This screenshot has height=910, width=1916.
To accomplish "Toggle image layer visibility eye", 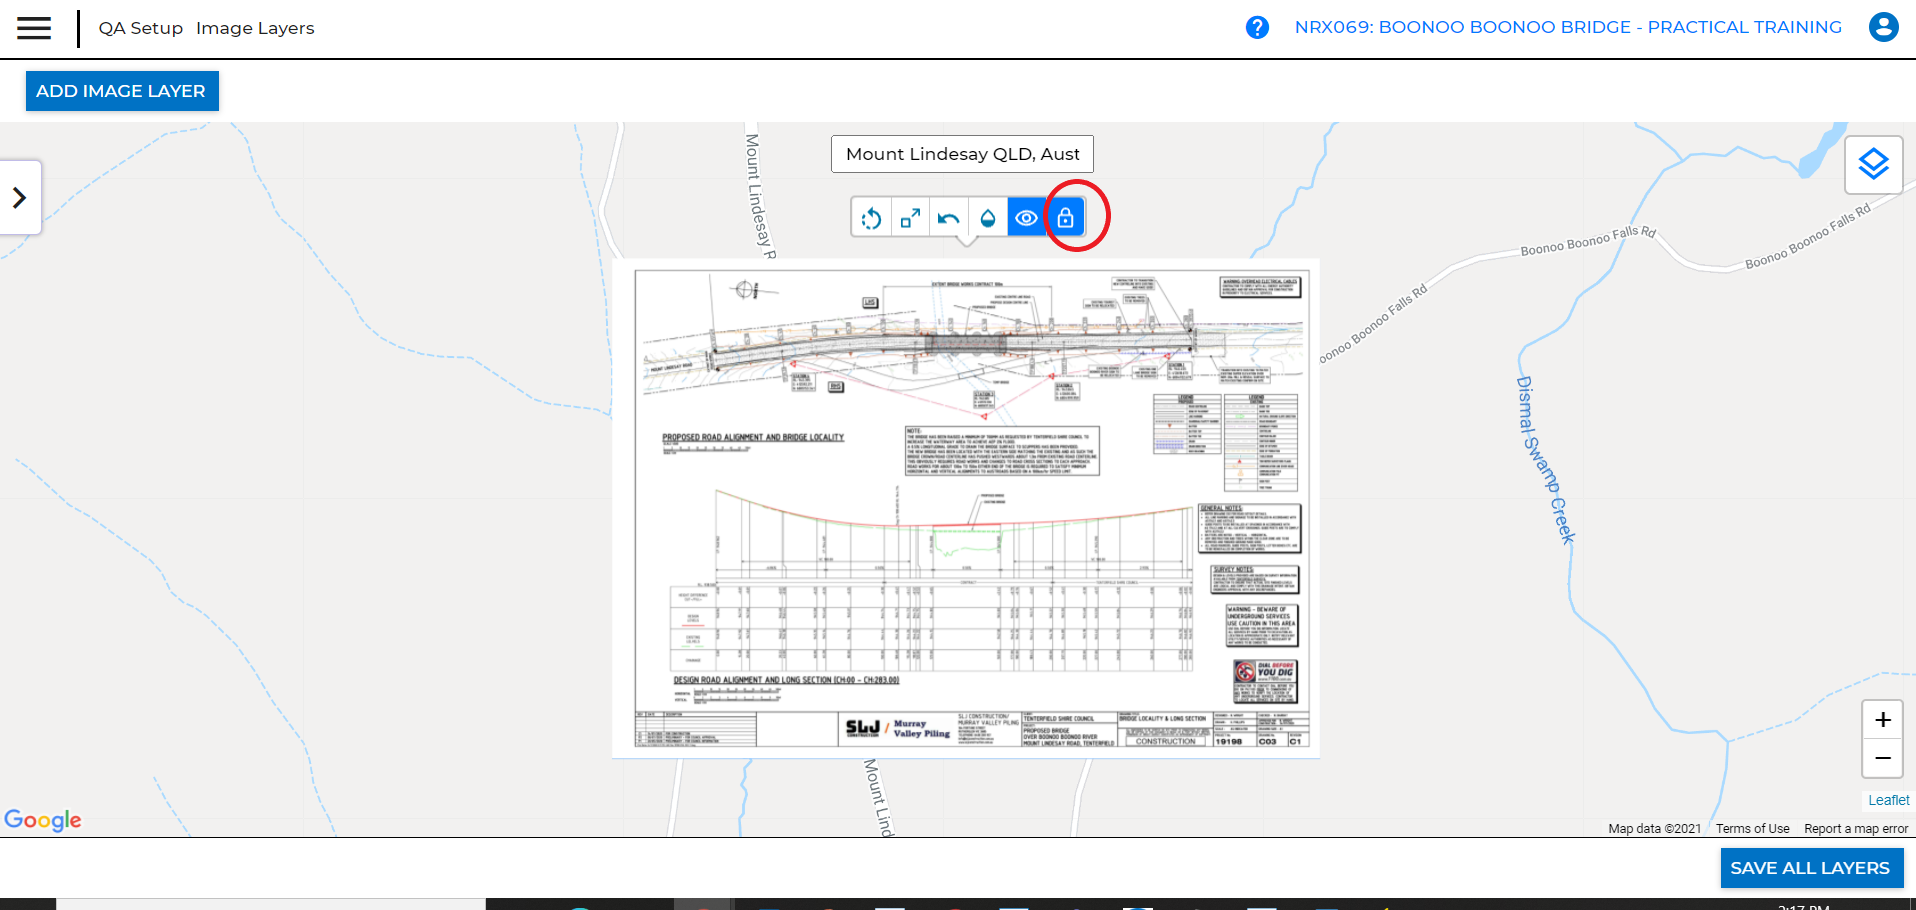I will click(1026, 218).
